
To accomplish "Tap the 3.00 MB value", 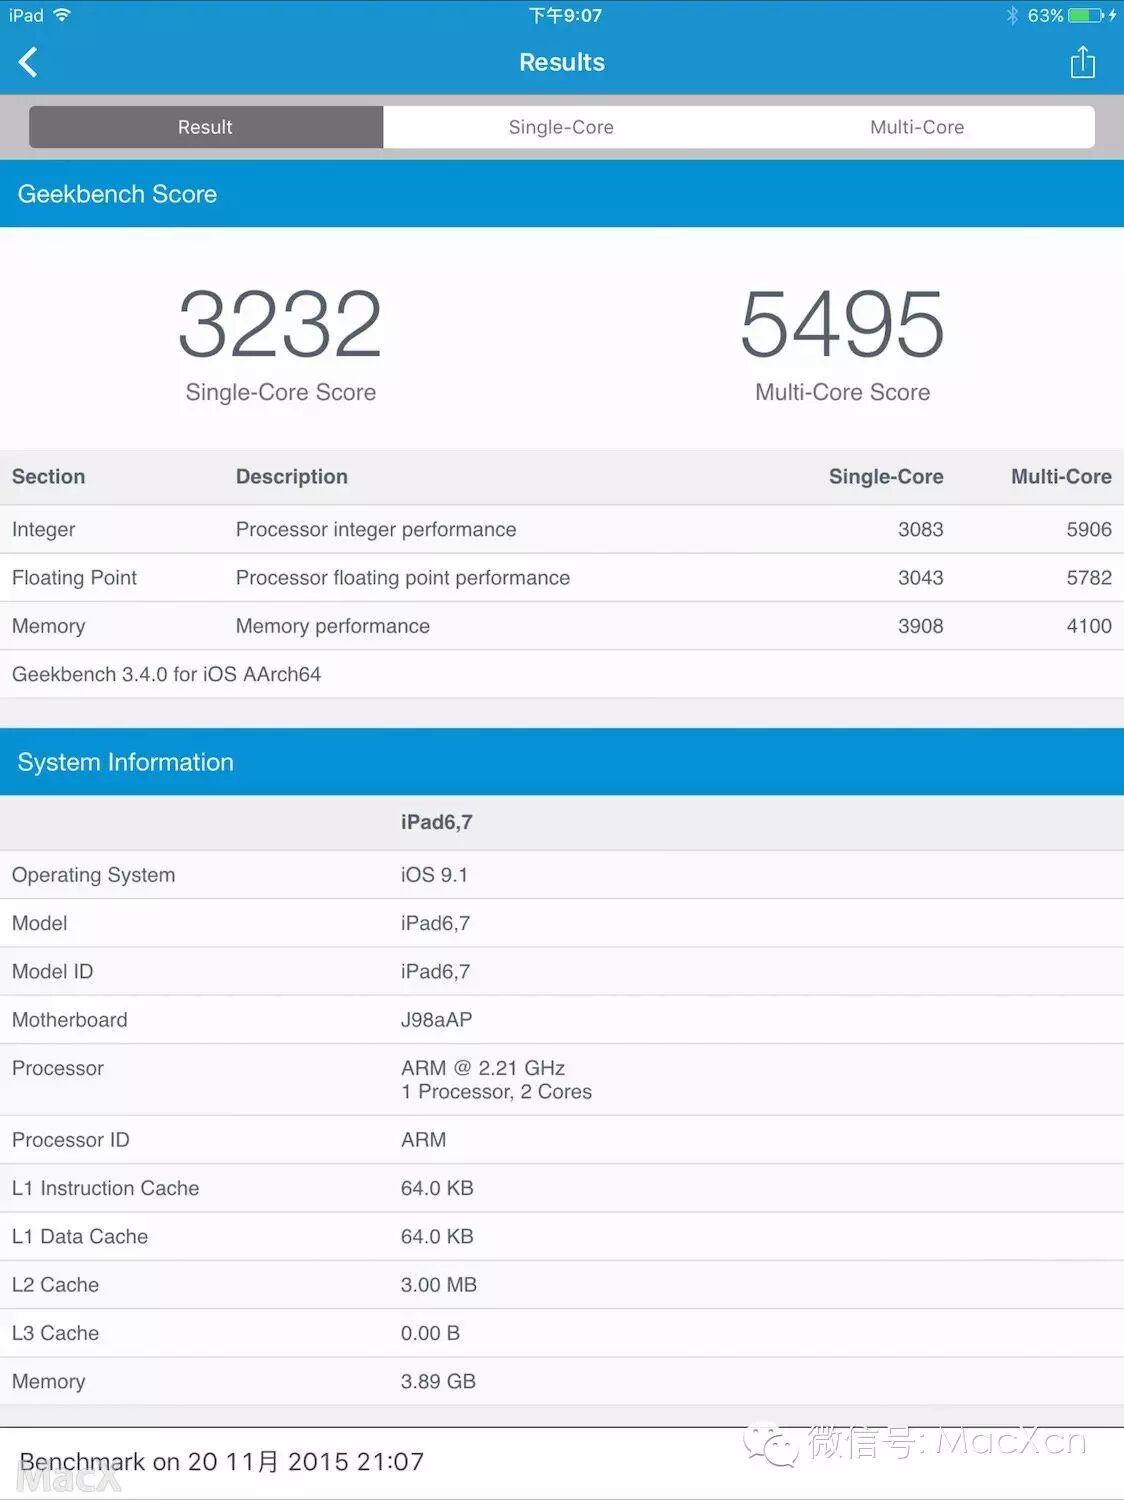I will [x=439, y=1285].
